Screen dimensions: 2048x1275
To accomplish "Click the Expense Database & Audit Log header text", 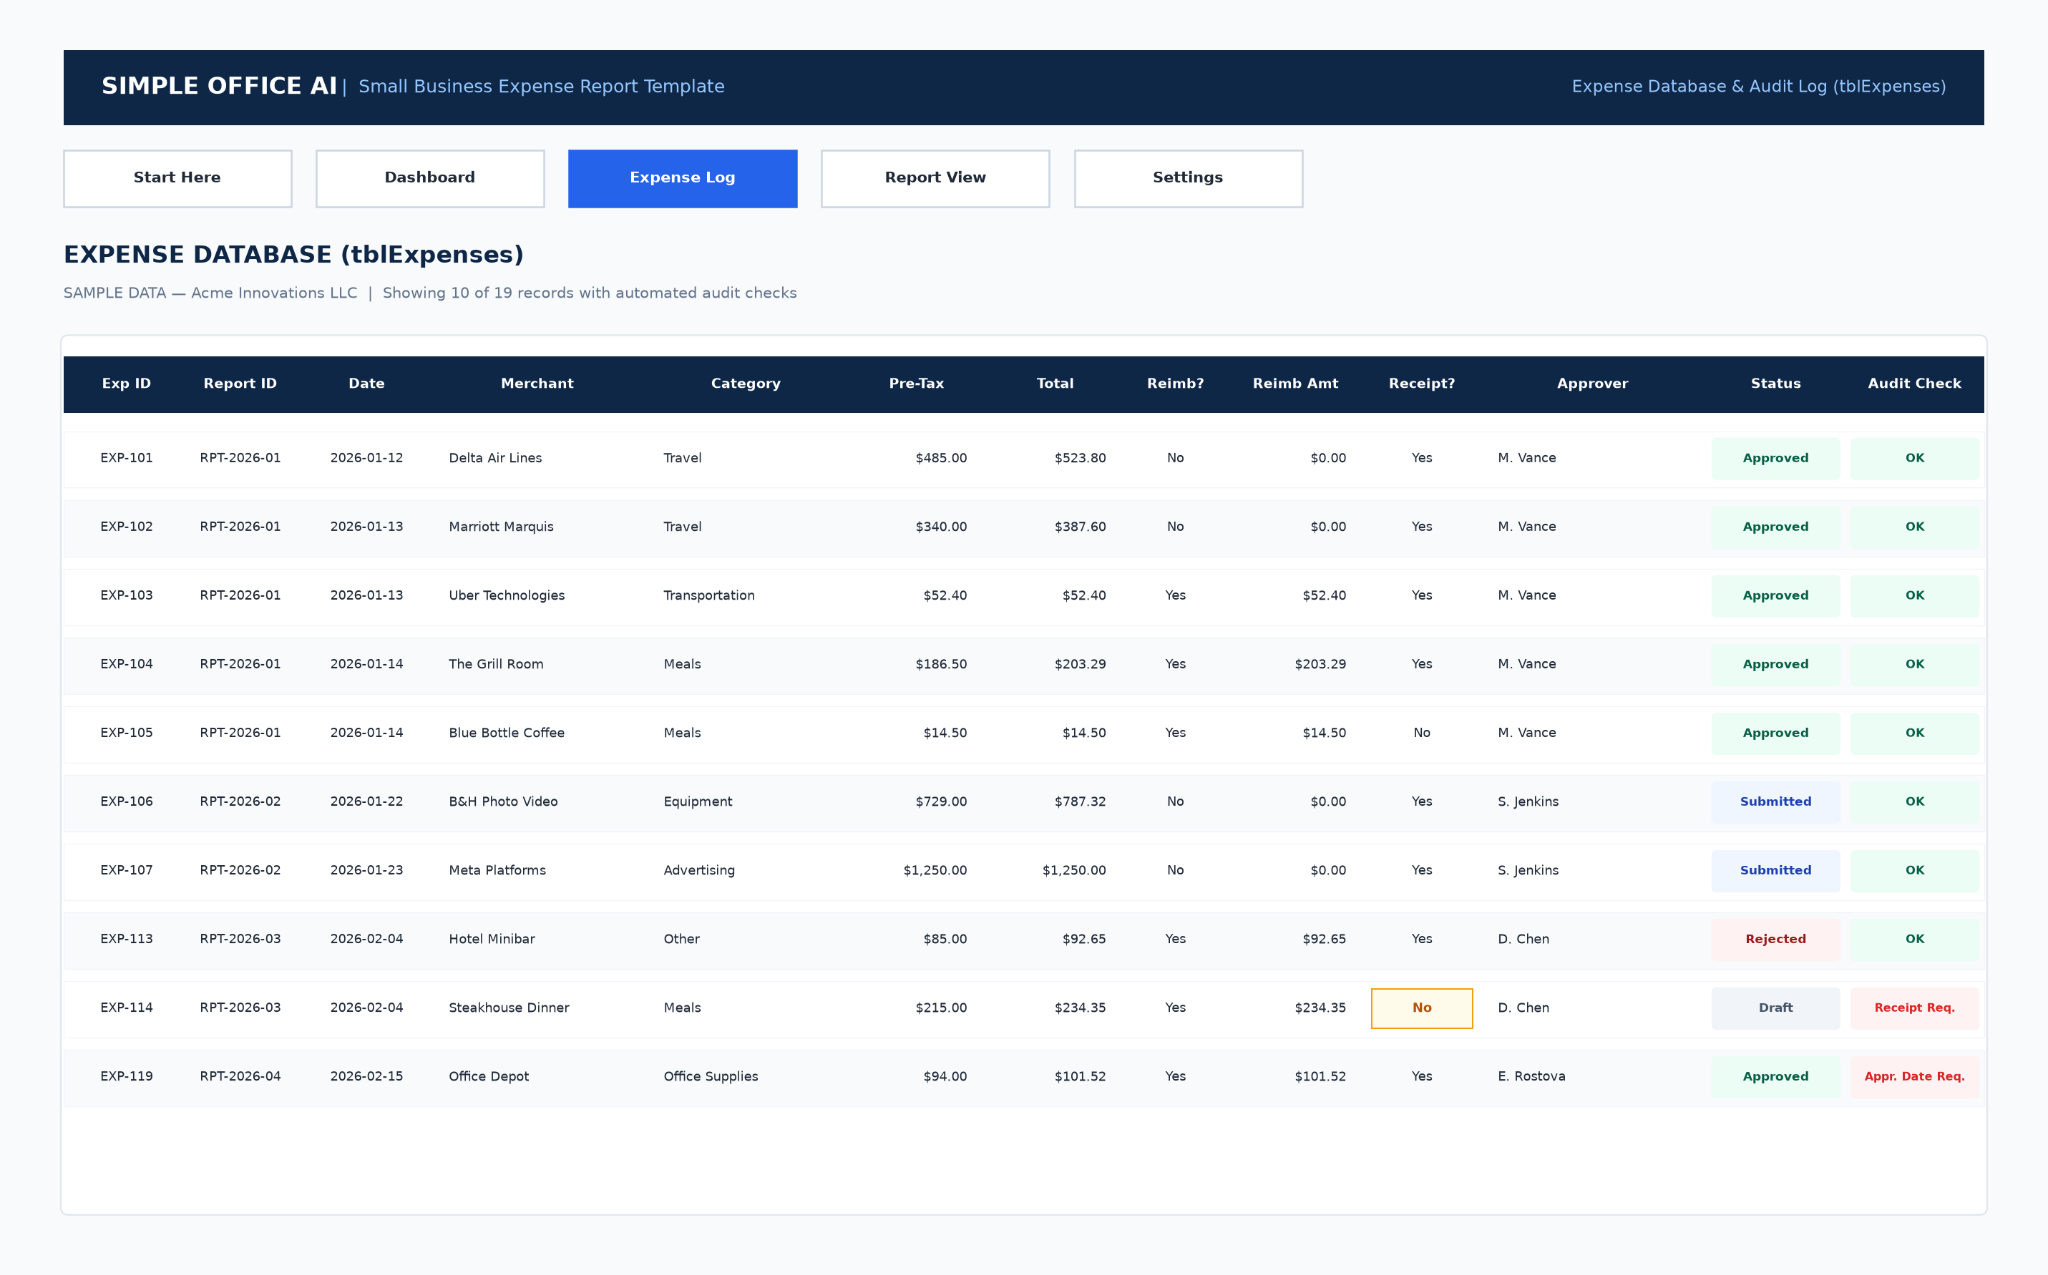I will [1758, 87].
